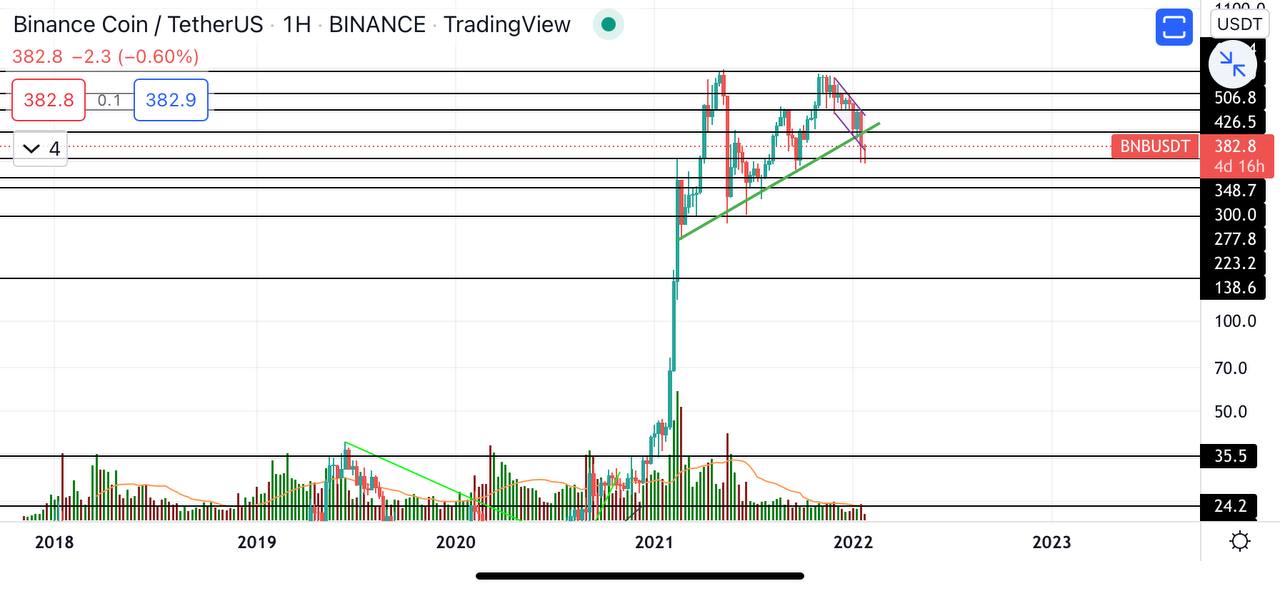Select the 426.5 horizontal line price label
Screen dimensions: 1280x591
[1235, 122]
